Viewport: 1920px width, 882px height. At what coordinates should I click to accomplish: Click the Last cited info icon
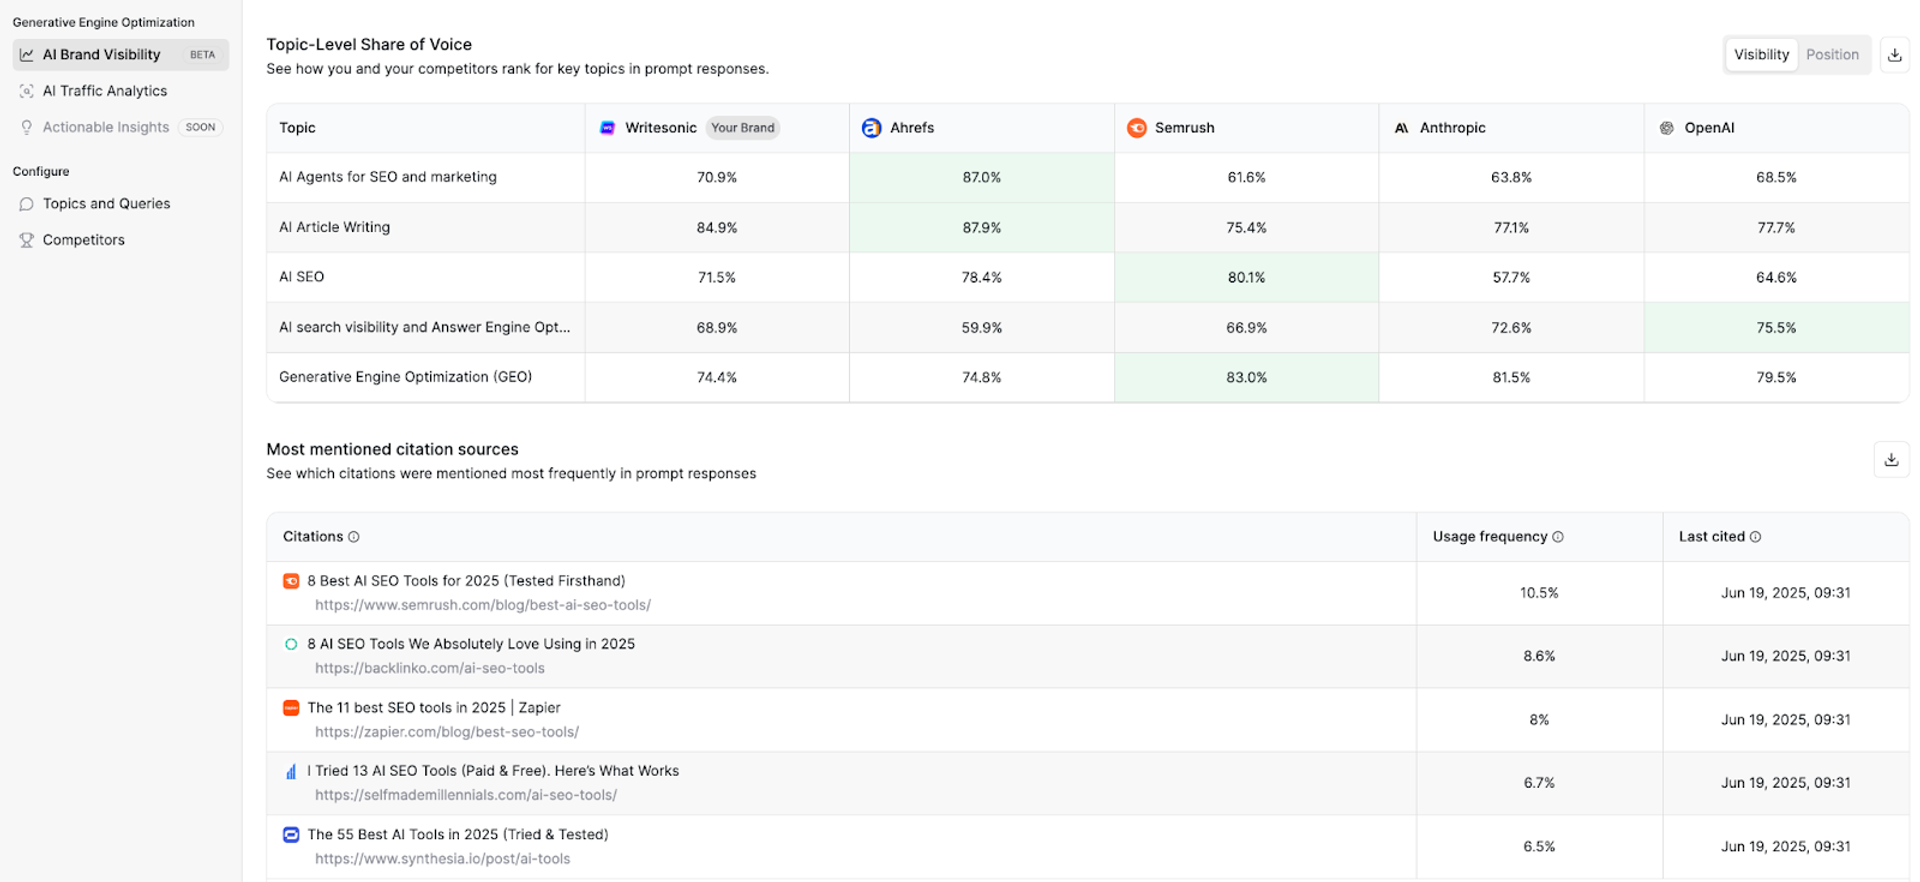(1755, 537)
